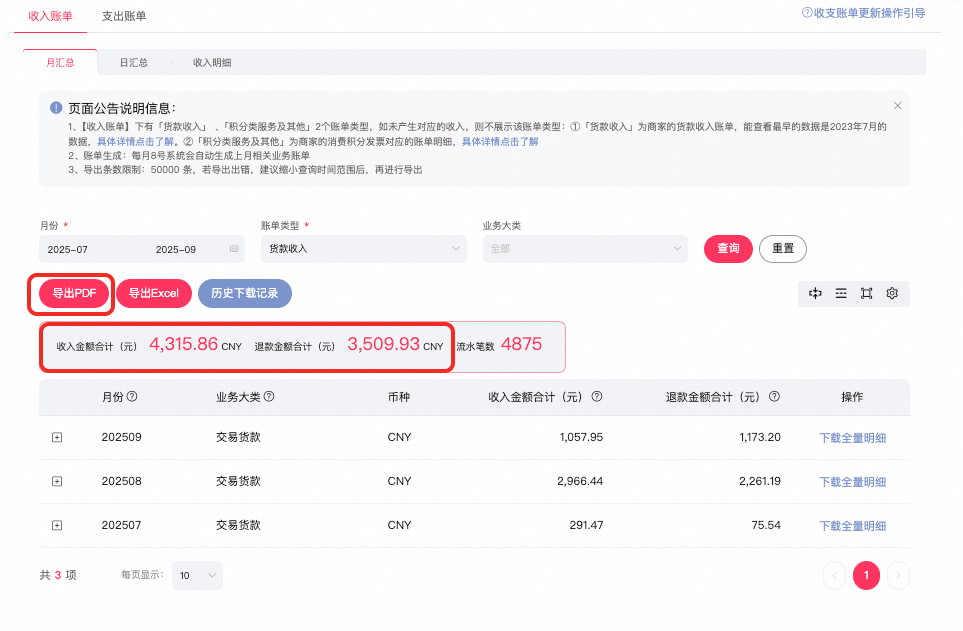Image resolution: width=963 pixels, height=631 pixels.
Task: Open the 账单类型 dropdown showing 货款收入
Action: tap(364, 249)
